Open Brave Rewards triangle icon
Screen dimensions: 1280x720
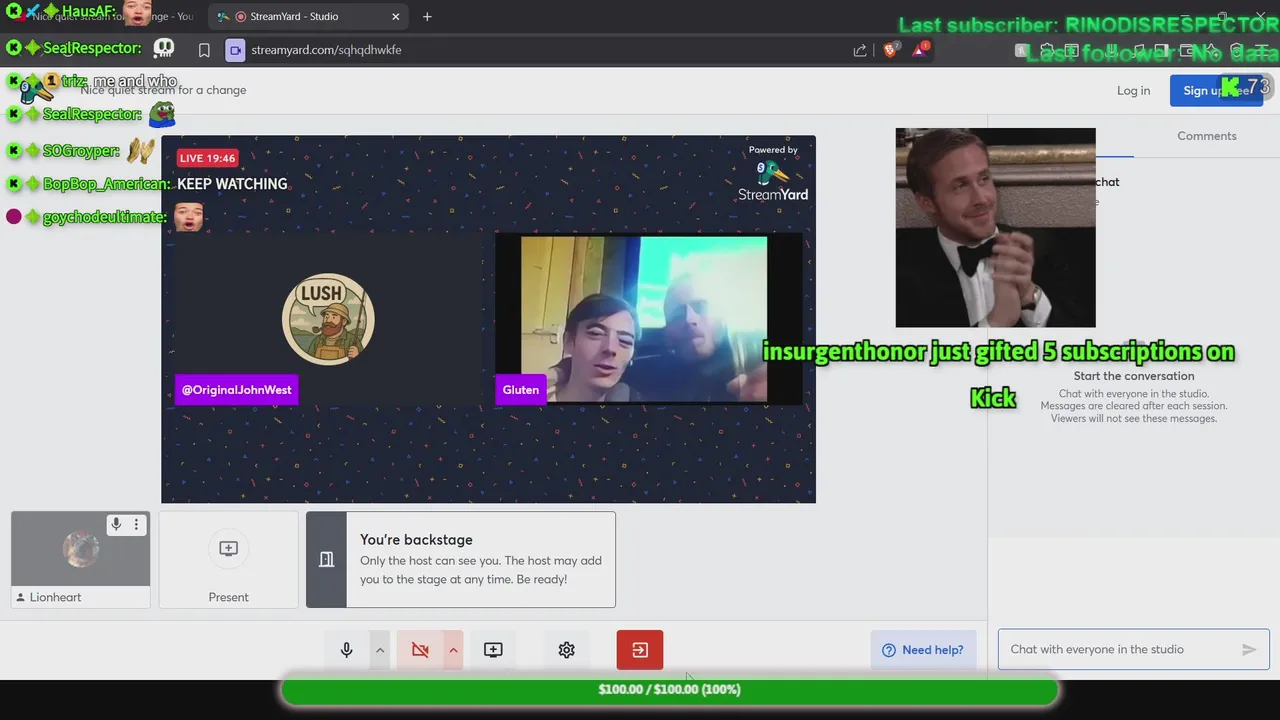[919, 50]
